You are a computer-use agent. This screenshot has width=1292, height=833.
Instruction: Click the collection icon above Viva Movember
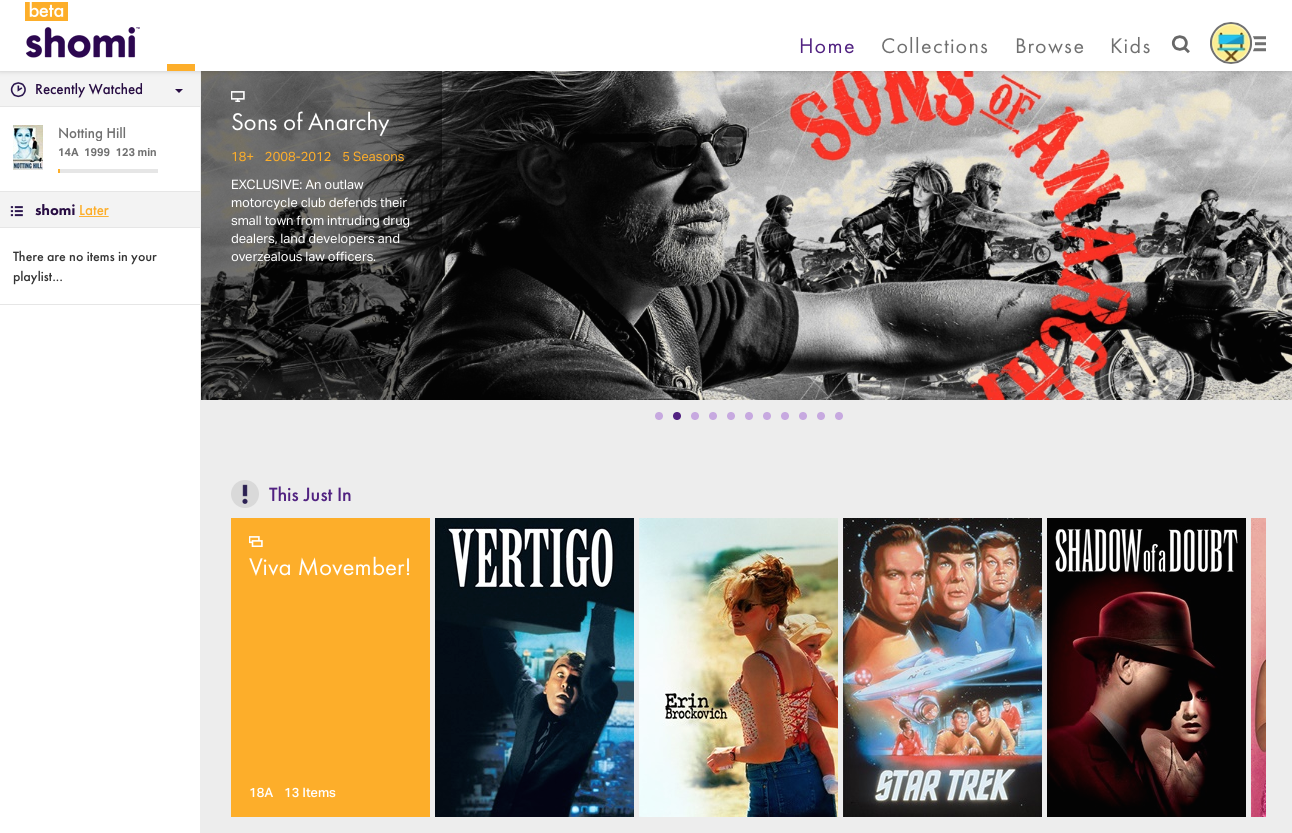coord(256,541)
